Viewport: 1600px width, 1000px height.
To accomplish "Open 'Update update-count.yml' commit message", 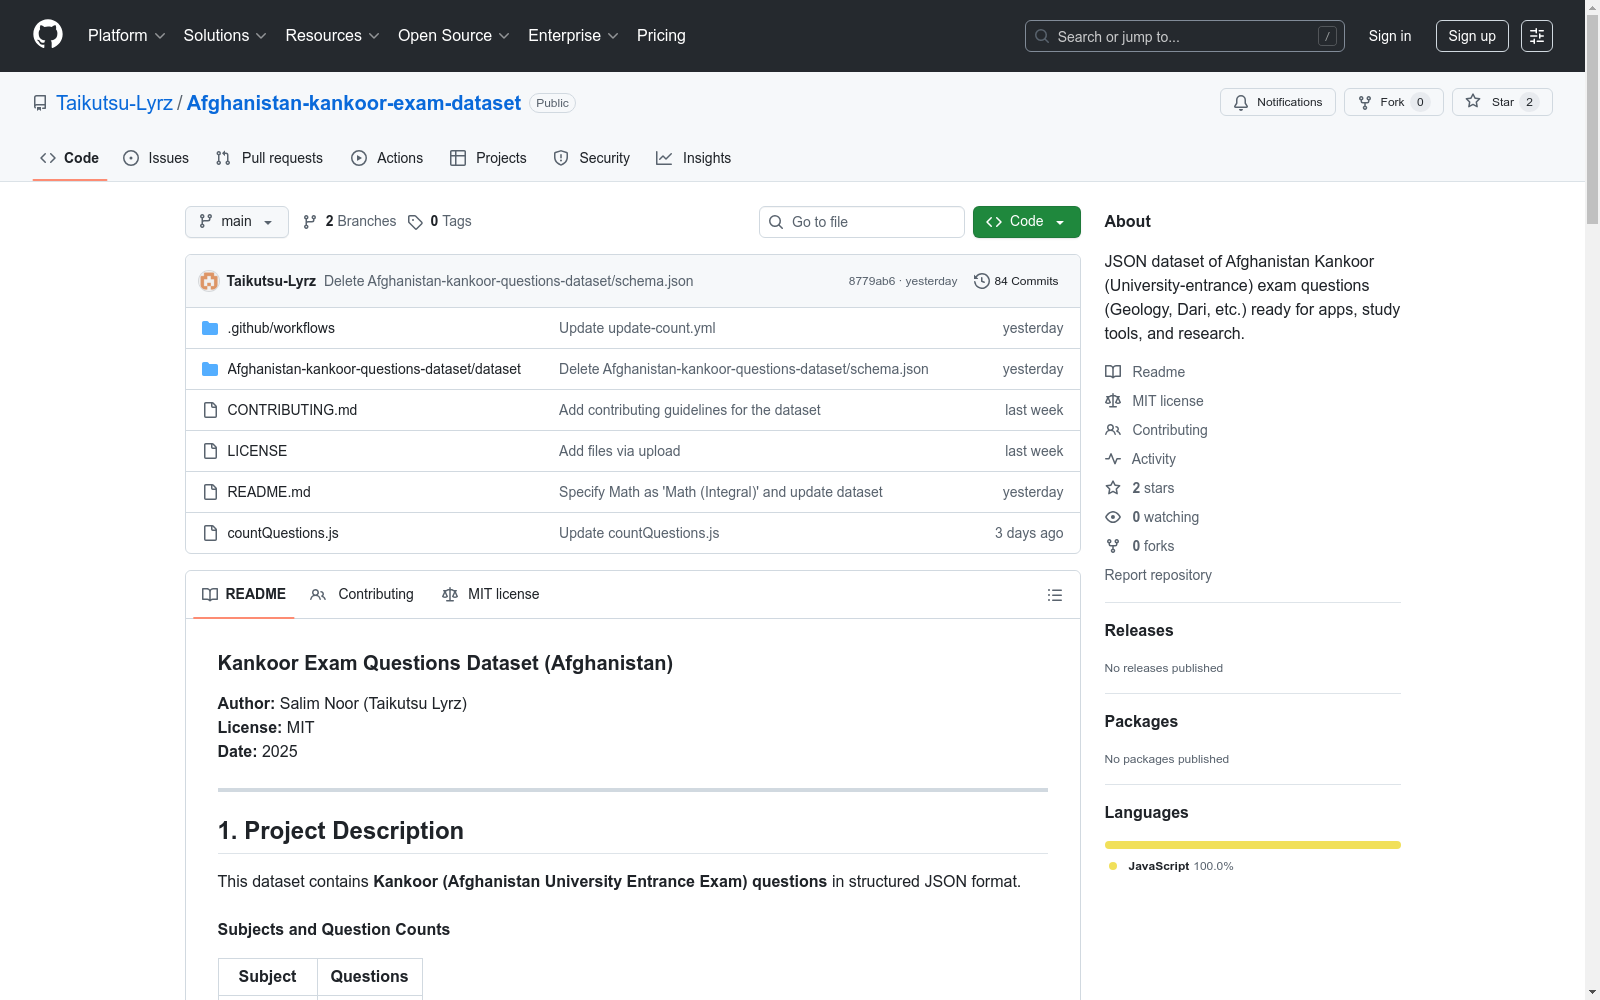I will click(x=637, y=328).
